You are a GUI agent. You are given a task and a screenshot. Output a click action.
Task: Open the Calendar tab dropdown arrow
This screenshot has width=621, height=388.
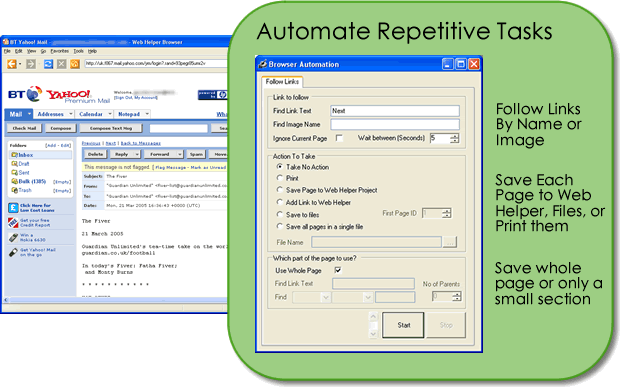(110, 114)
